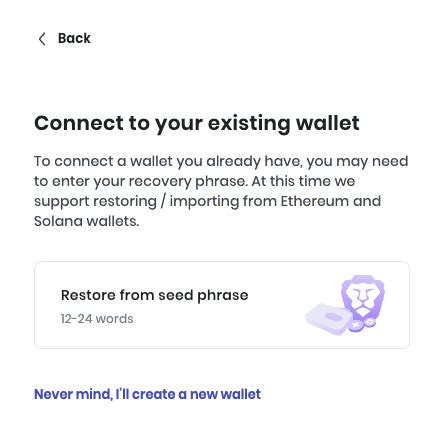Select Restore from seed phrase option

pos(222,305)
